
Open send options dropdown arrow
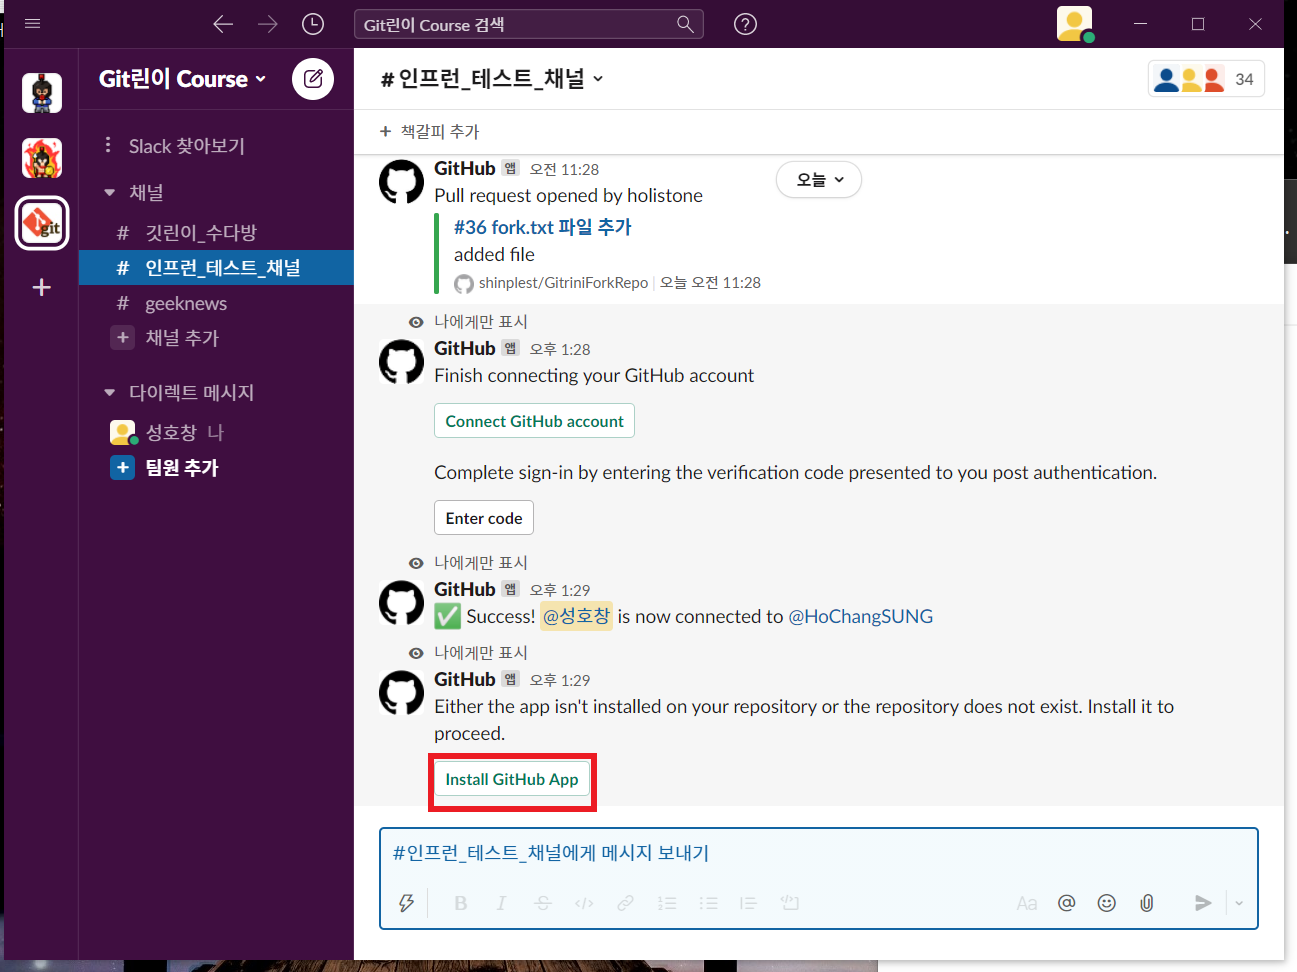point(1239,903)
